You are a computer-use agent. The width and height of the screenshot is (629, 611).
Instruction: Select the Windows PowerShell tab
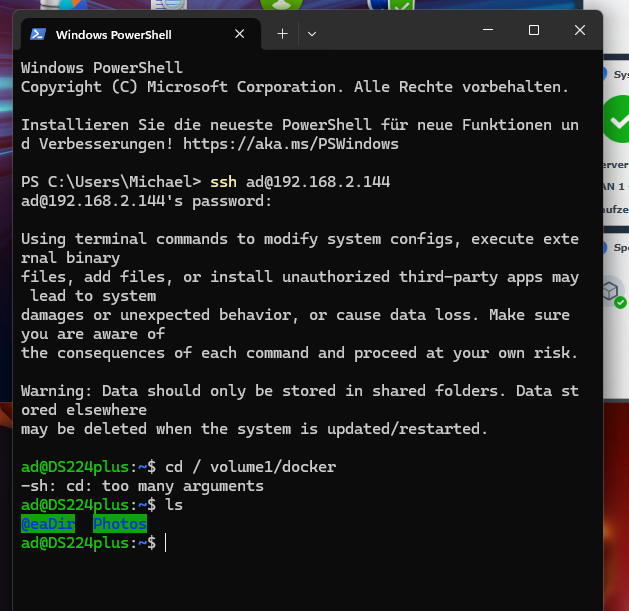(140, 34)
